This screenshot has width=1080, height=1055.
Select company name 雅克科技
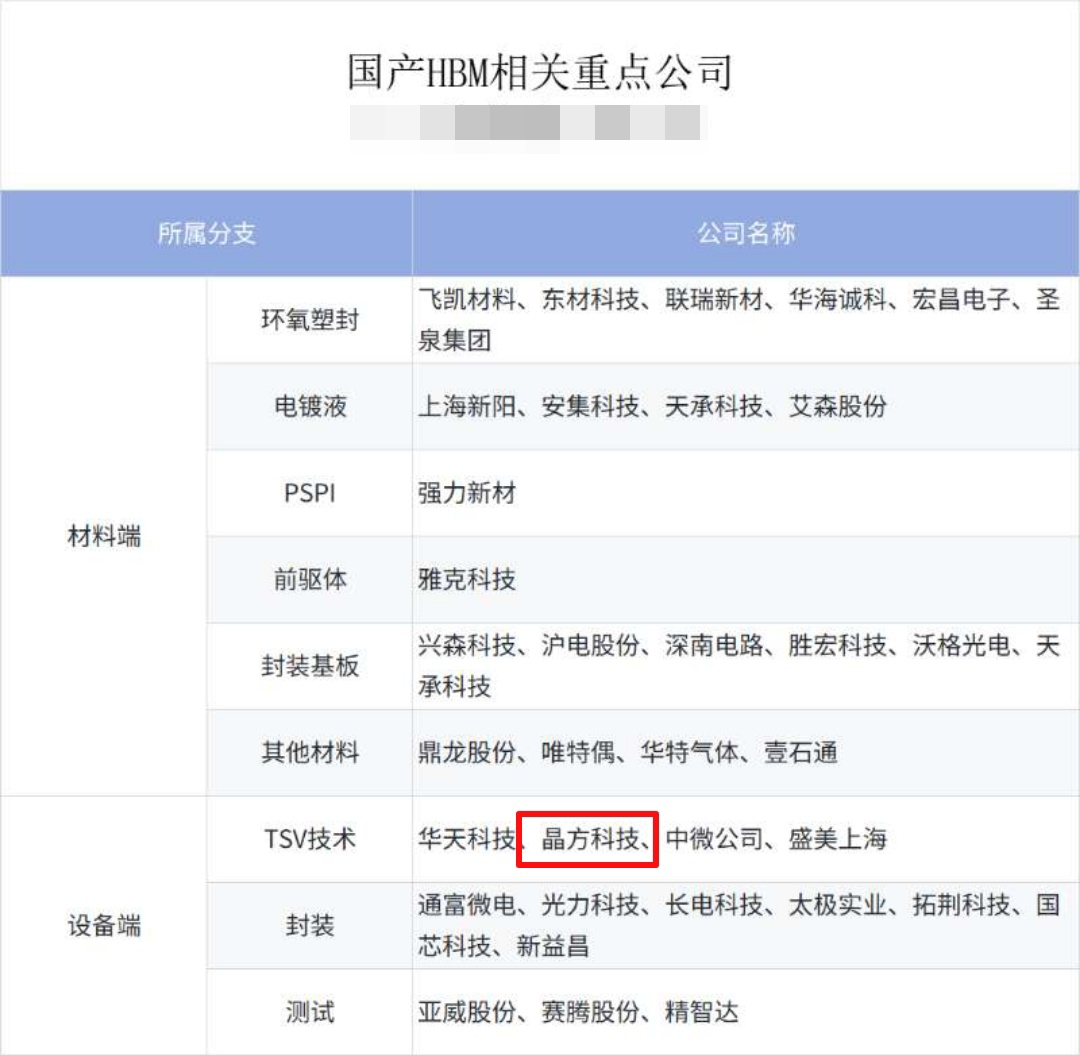point(467,579)
